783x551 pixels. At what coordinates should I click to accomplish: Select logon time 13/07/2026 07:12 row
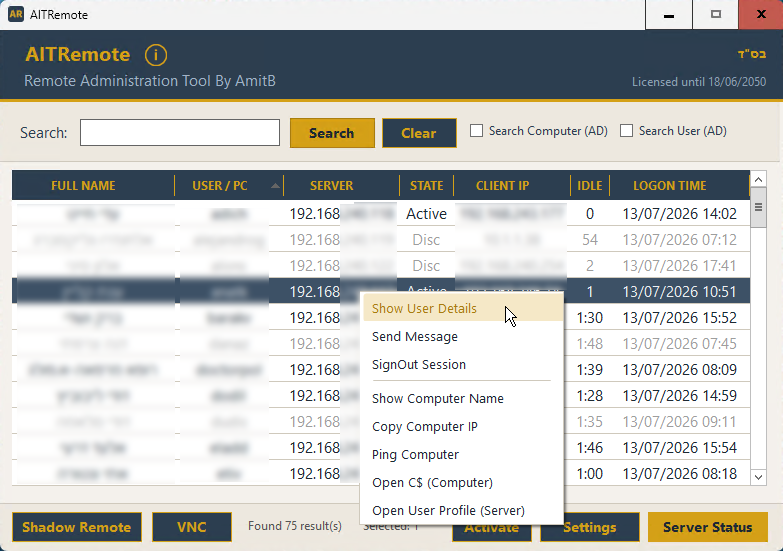[680, 240]
